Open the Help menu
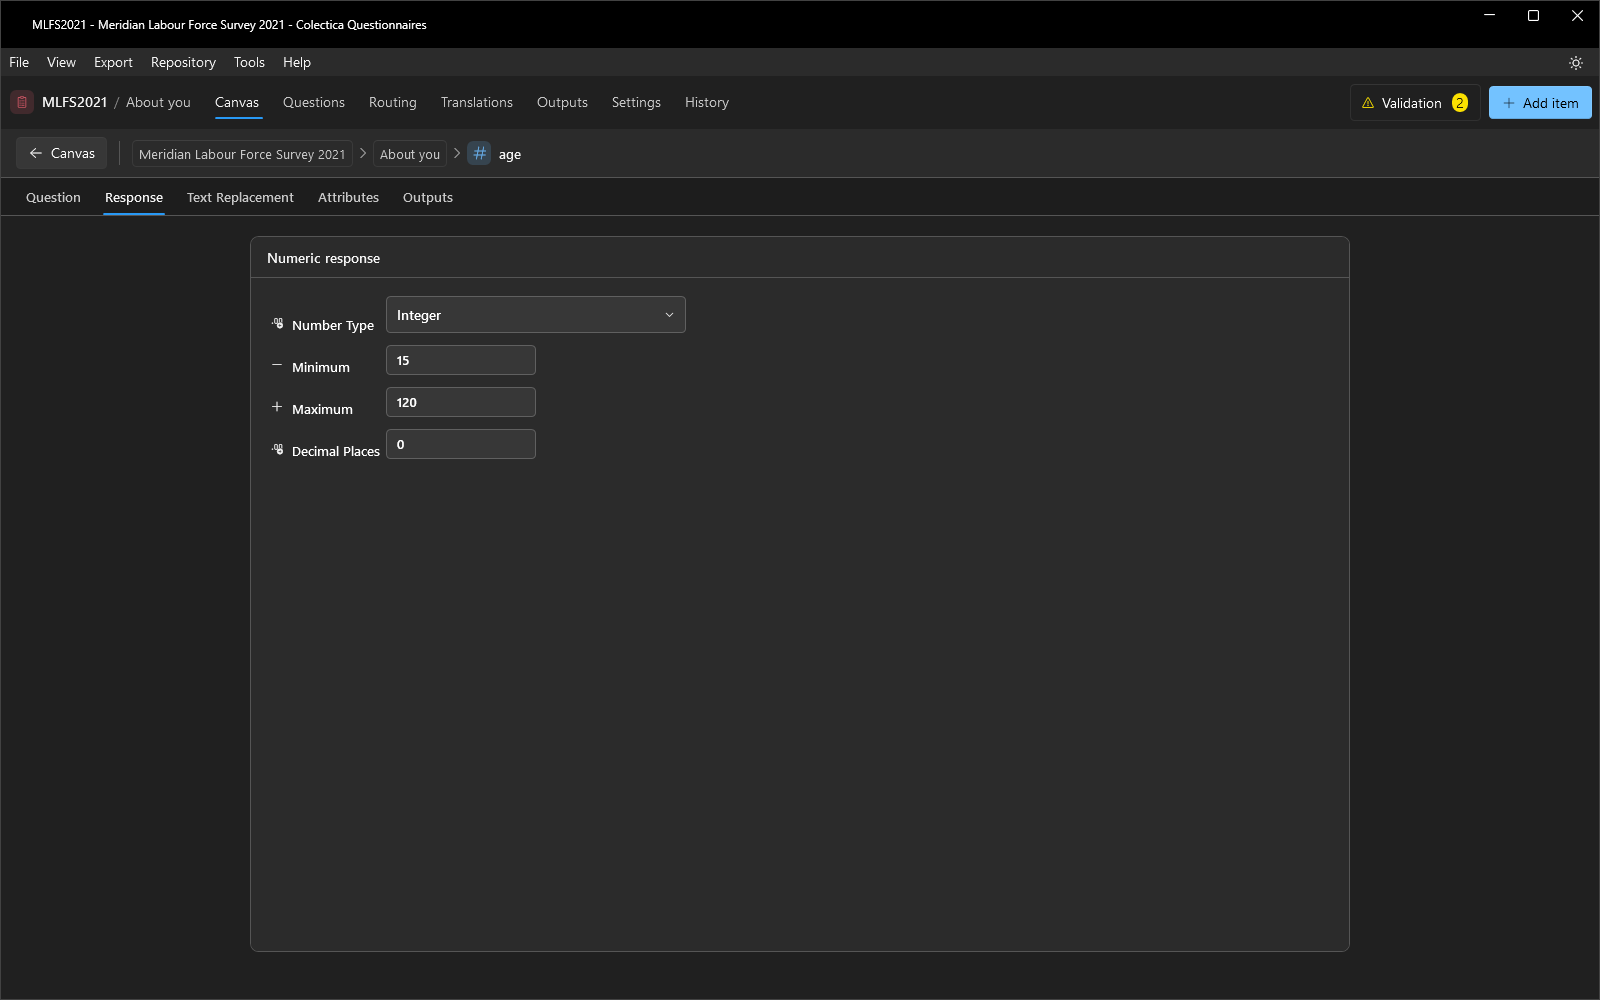This screenshot has height=1000, width=1600. [x=297, y=62]
